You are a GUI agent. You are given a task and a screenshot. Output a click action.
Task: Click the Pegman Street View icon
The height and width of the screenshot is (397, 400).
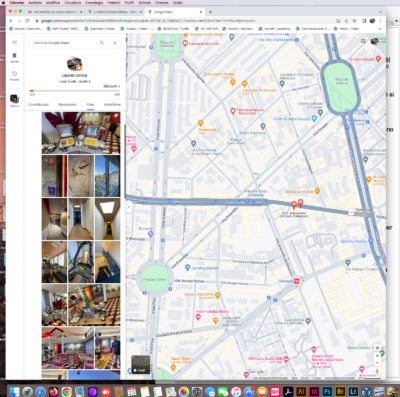[x=377, y=371]
